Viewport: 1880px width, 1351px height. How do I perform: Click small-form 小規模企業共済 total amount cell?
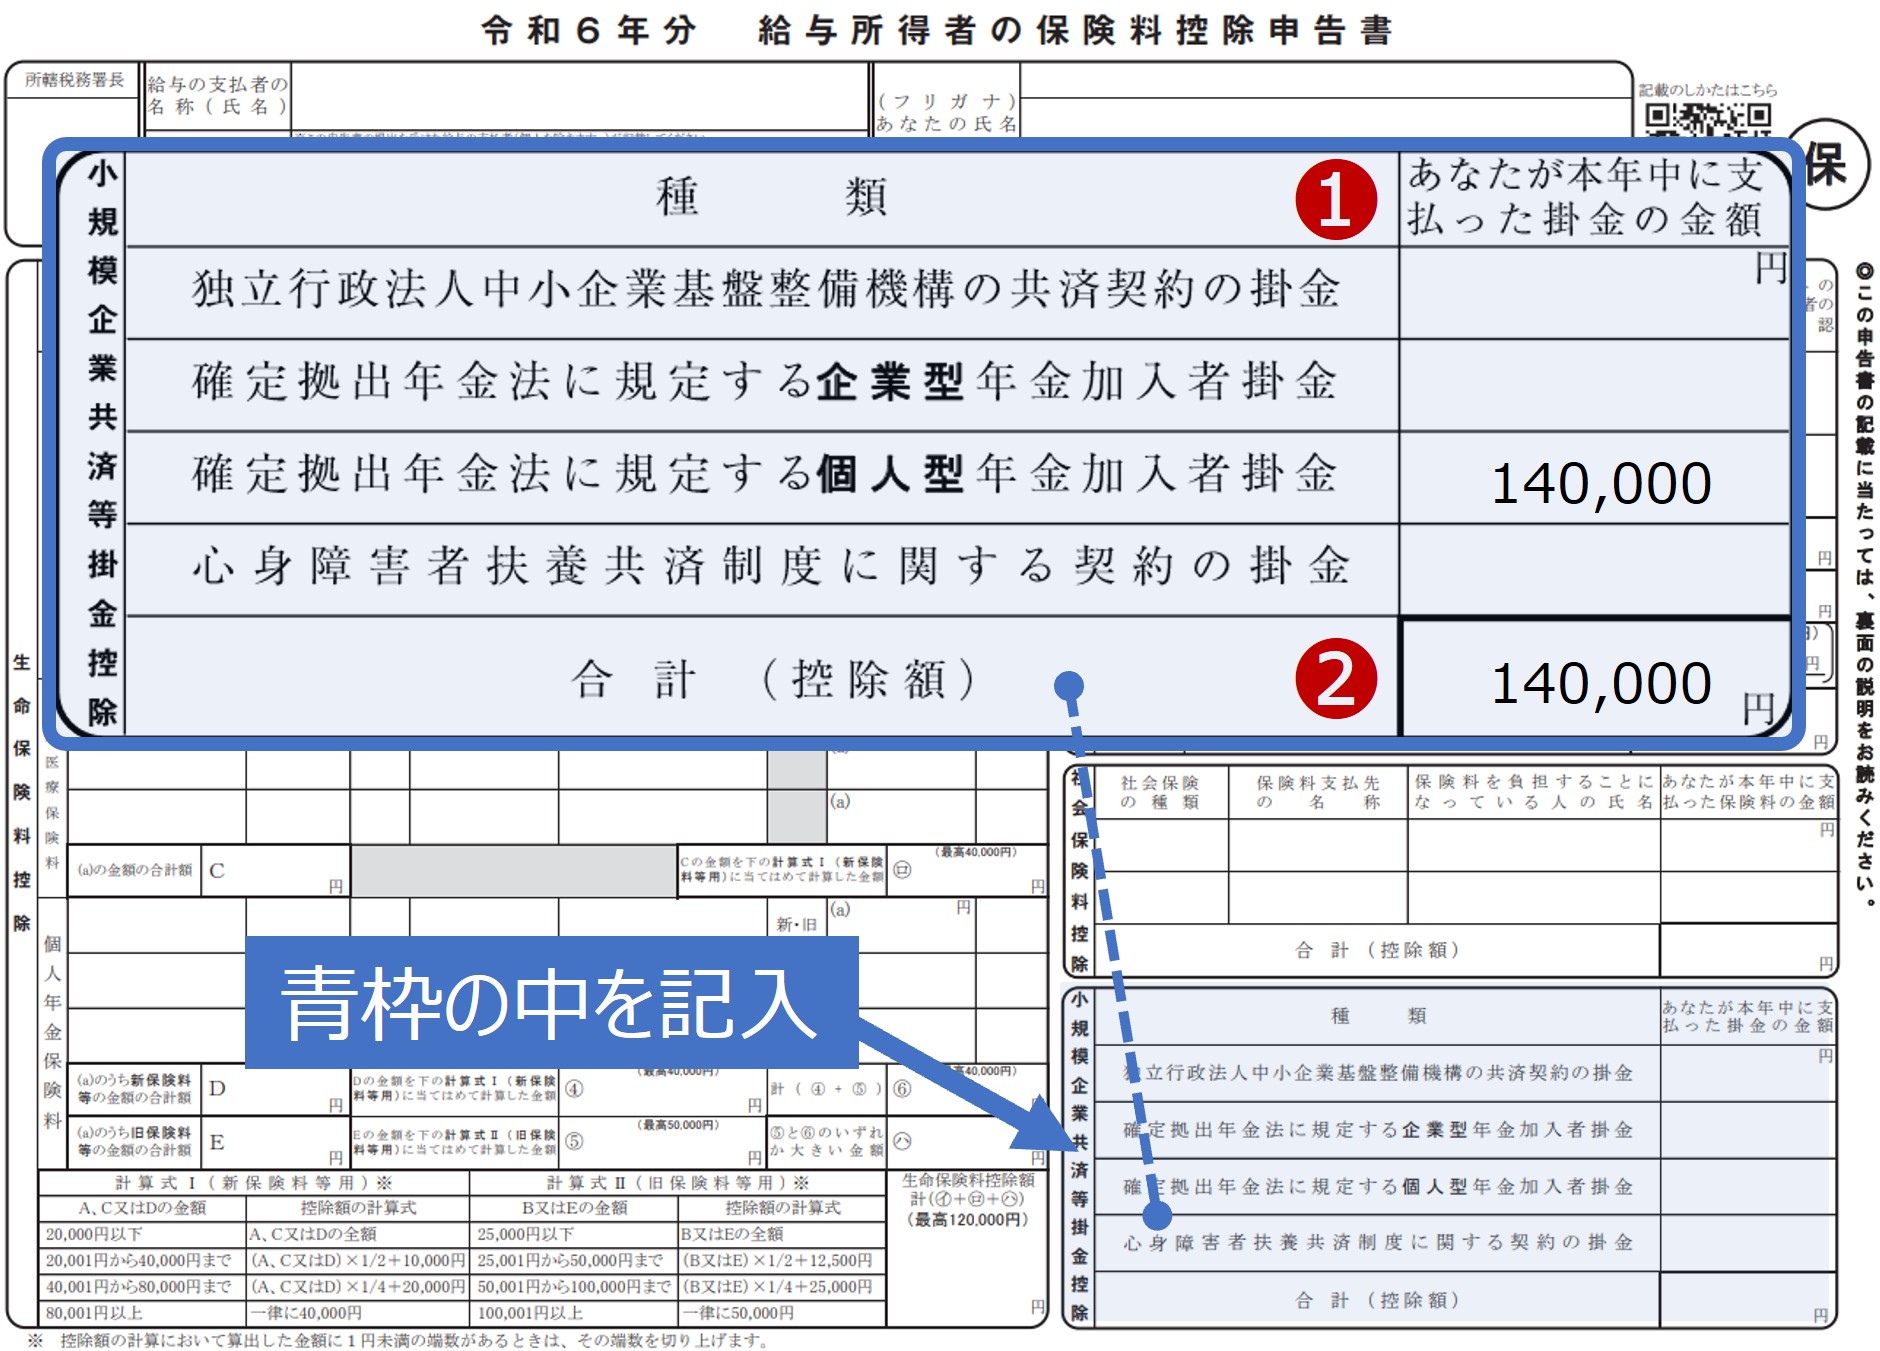(1748, 1300)
